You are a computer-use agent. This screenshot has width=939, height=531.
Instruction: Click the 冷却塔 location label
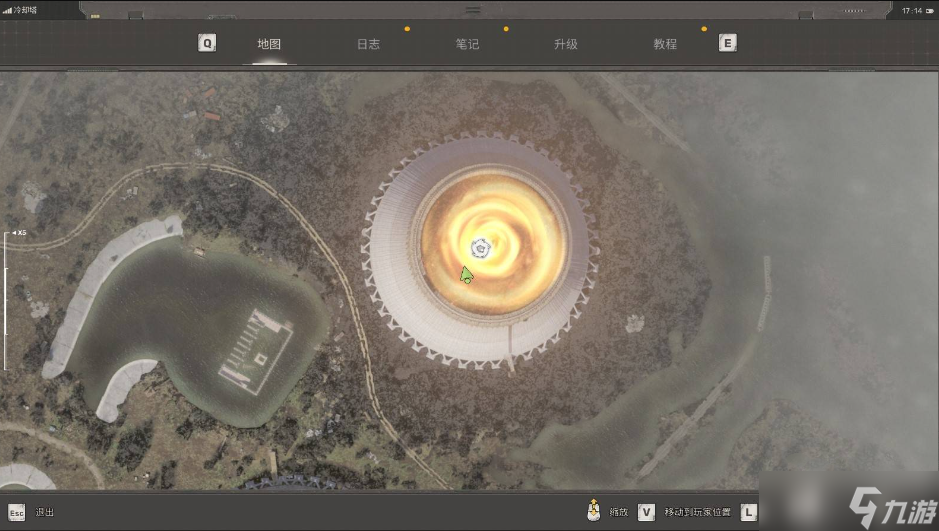[x=25, y=10]
